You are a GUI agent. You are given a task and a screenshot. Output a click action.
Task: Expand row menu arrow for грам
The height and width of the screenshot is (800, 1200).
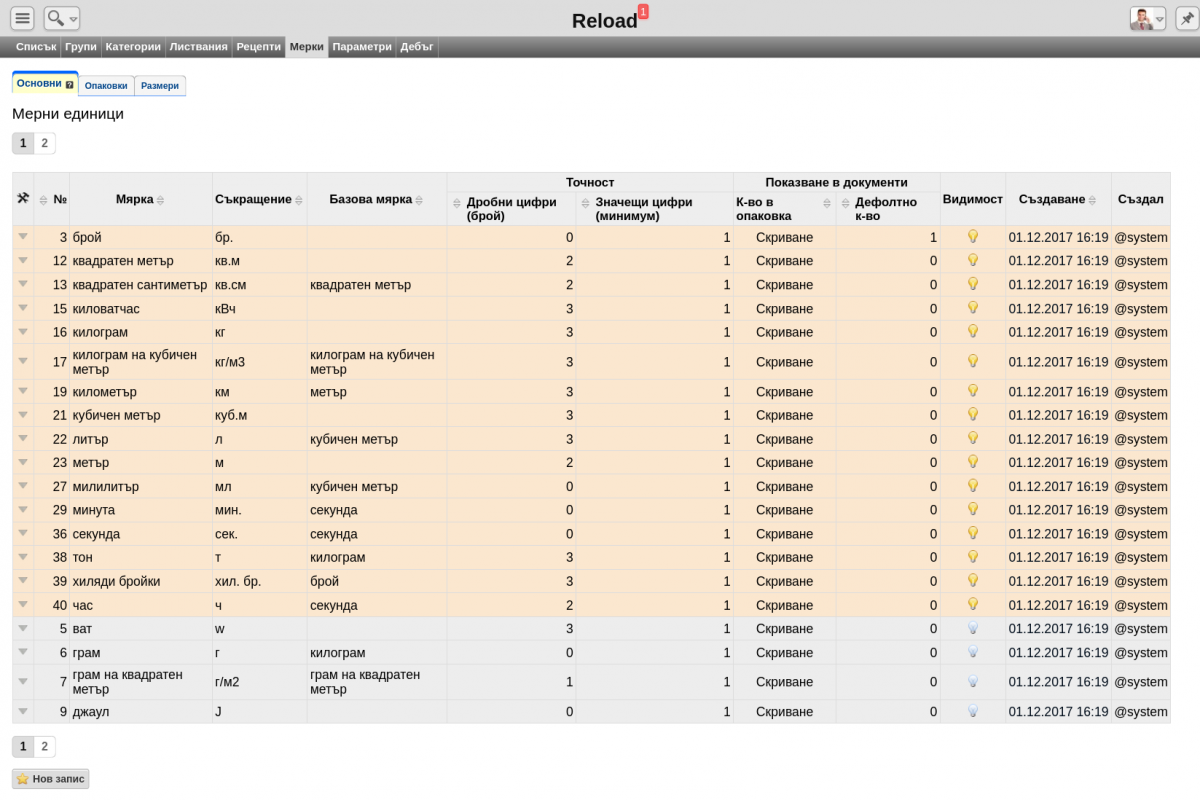point(23,652)
